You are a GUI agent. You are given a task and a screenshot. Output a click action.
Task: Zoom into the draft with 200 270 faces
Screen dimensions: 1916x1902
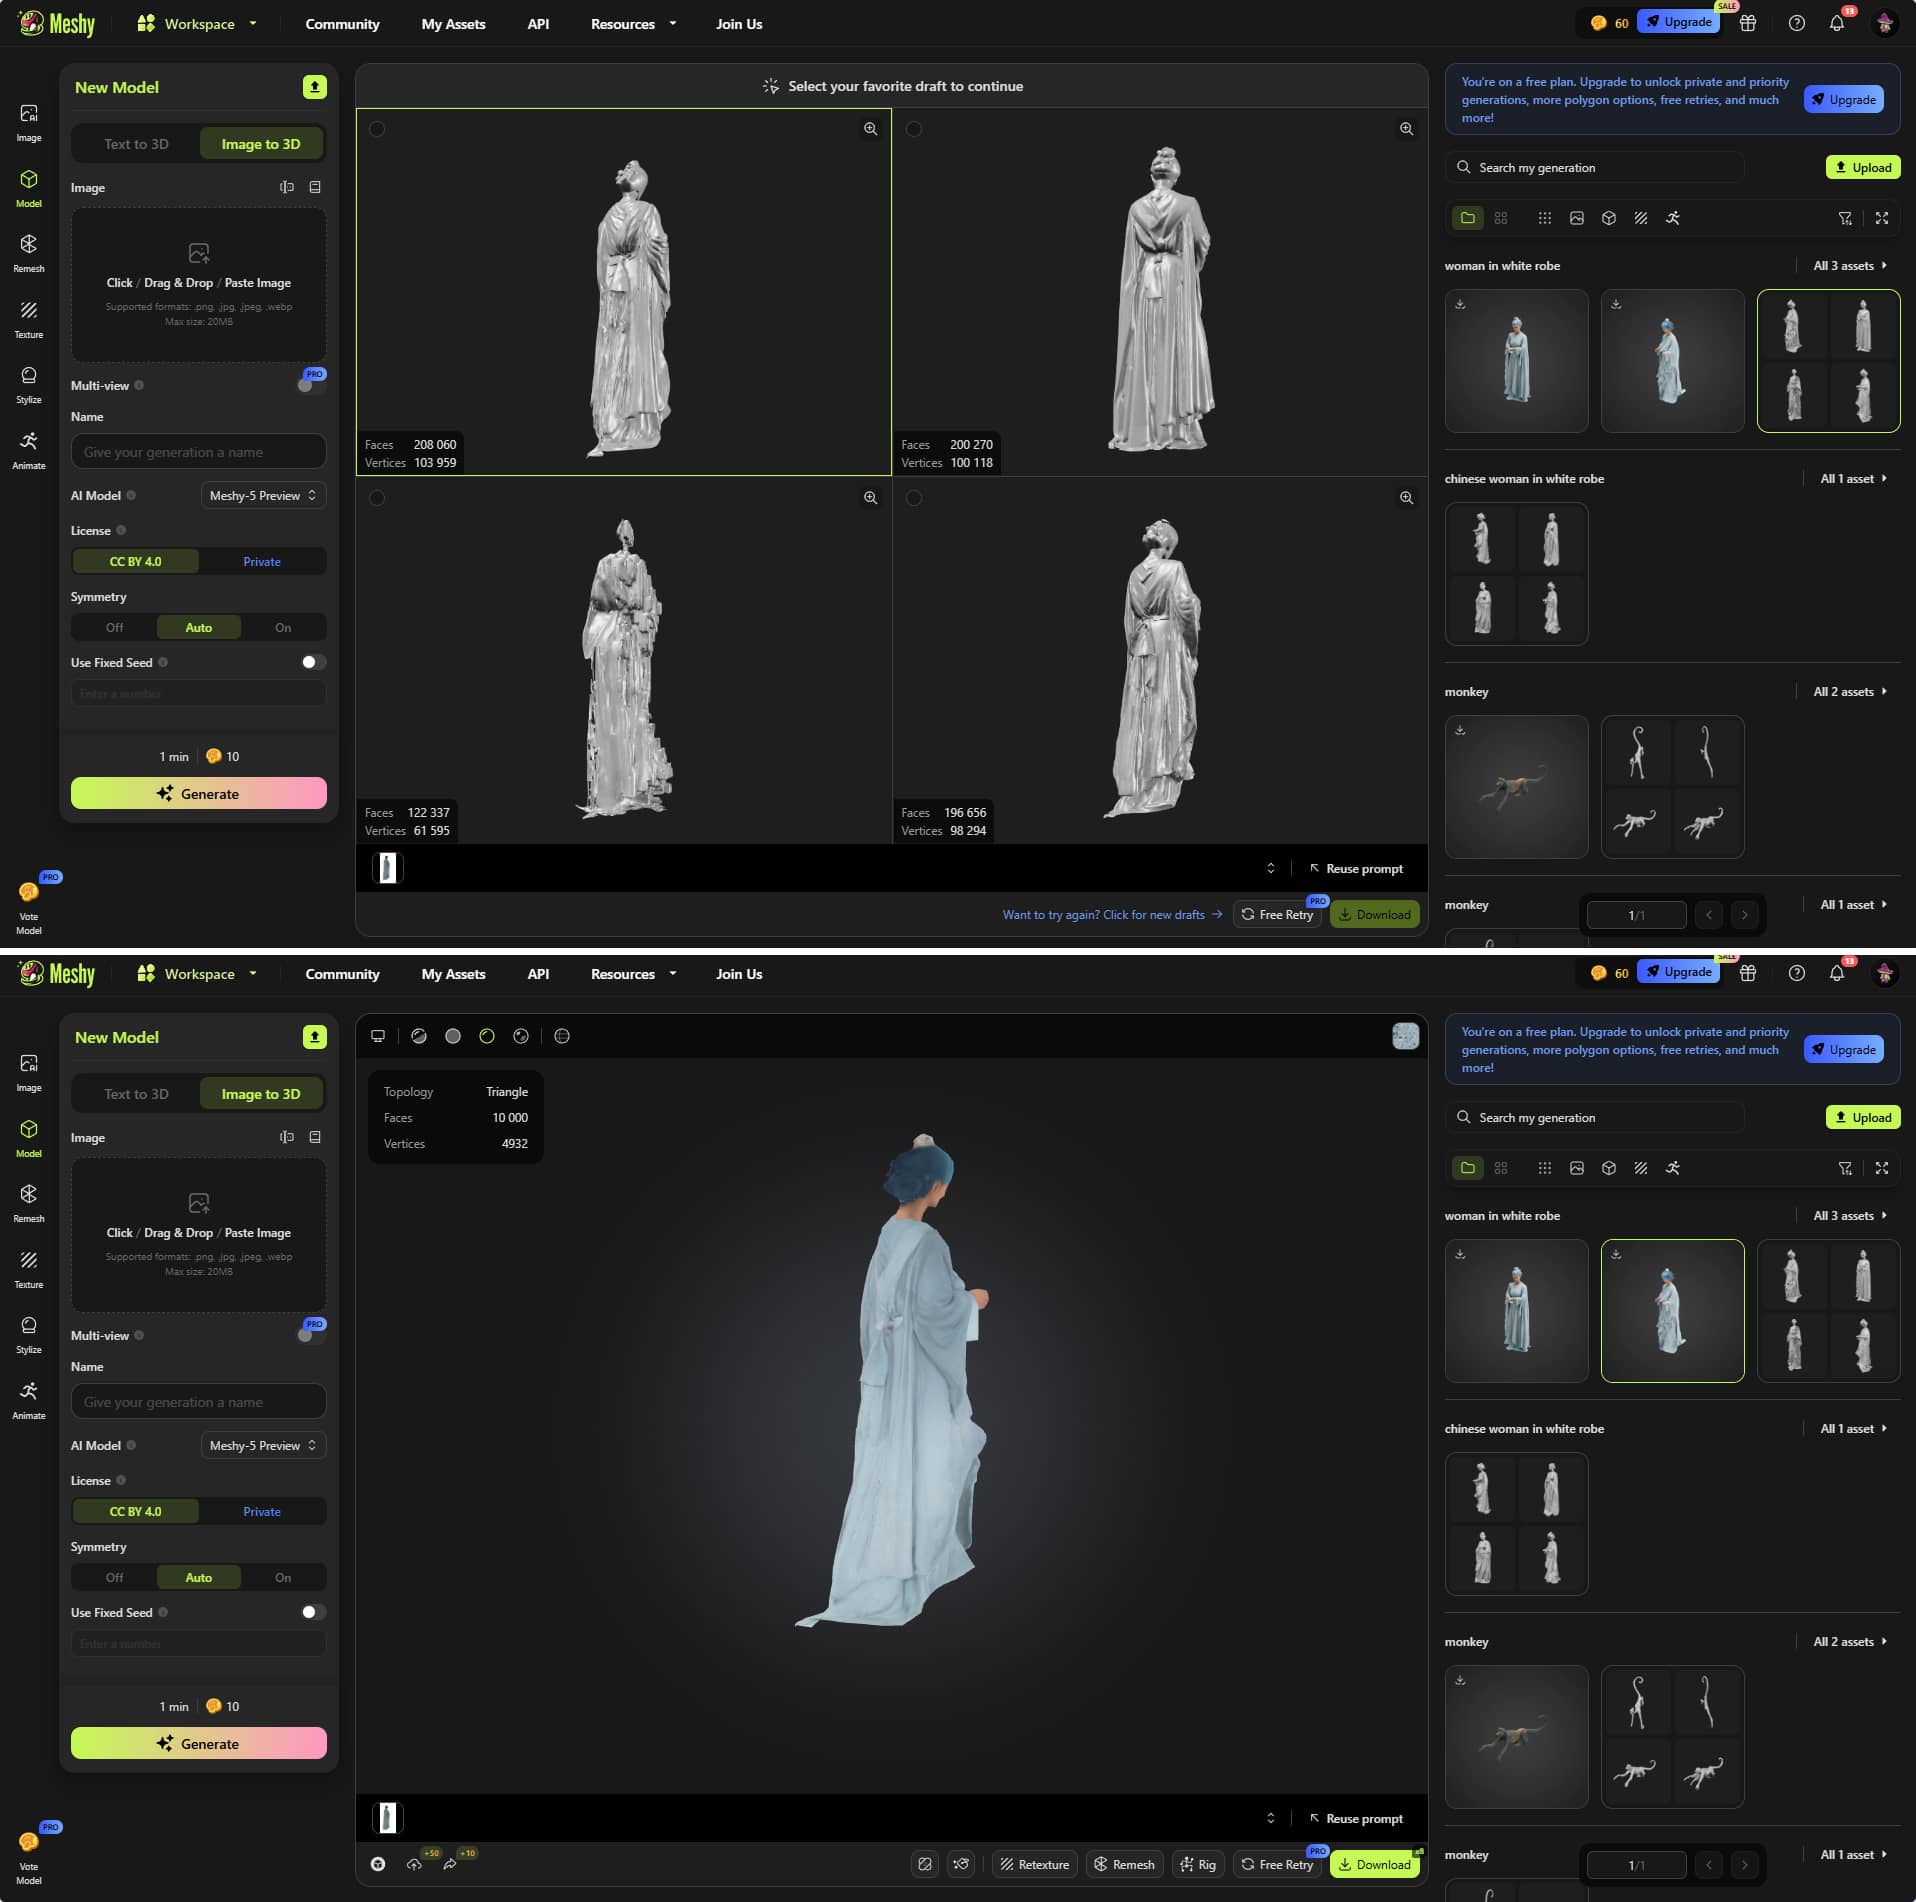coord(1406,129)
